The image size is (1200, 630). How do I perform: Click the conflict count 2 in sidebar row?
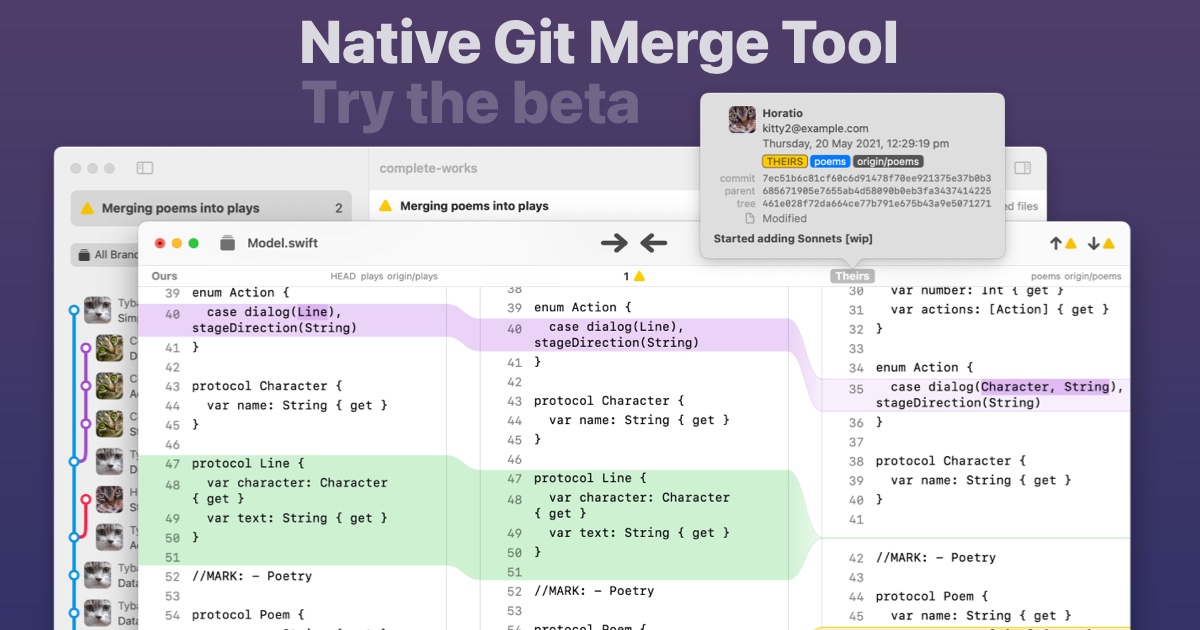point(338,208)
